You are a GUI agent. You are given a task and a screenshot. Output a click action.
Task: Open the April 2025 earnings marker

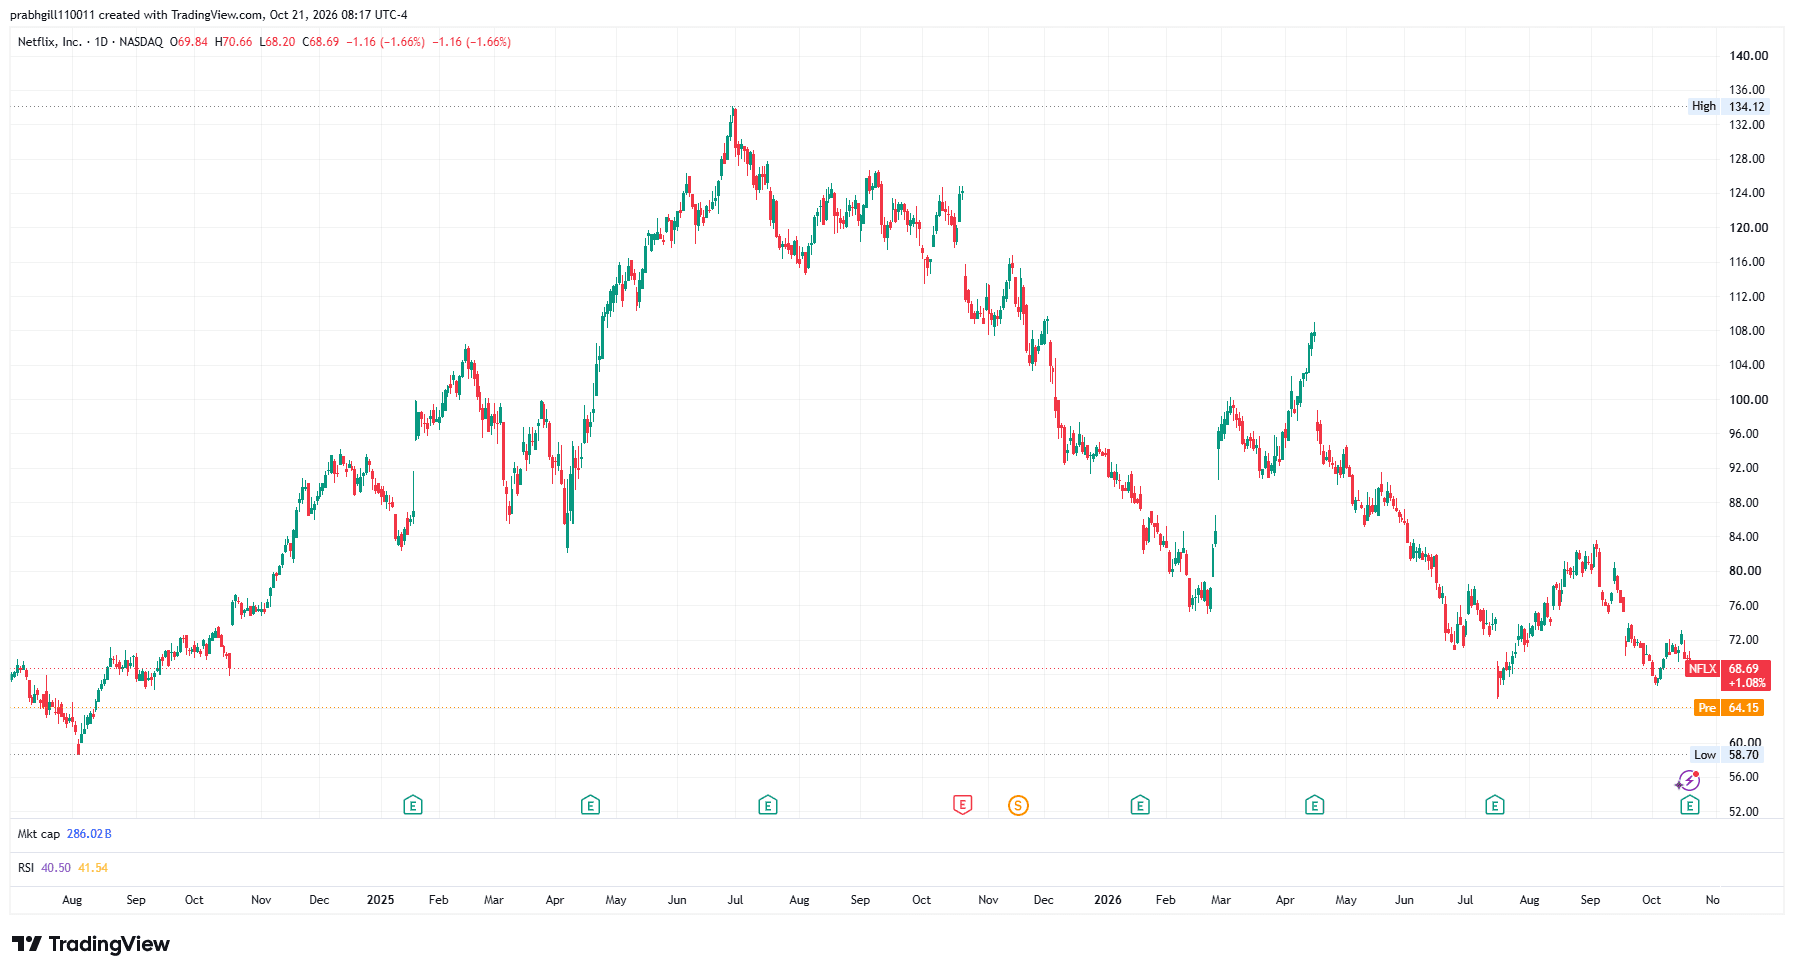(x=590, y=805)
